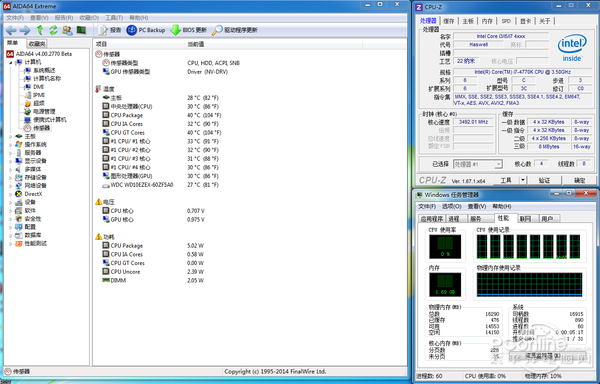
Task: Refresh the AIDA64 sensor page
Action: pyautogui.click(x=54, y=30)
